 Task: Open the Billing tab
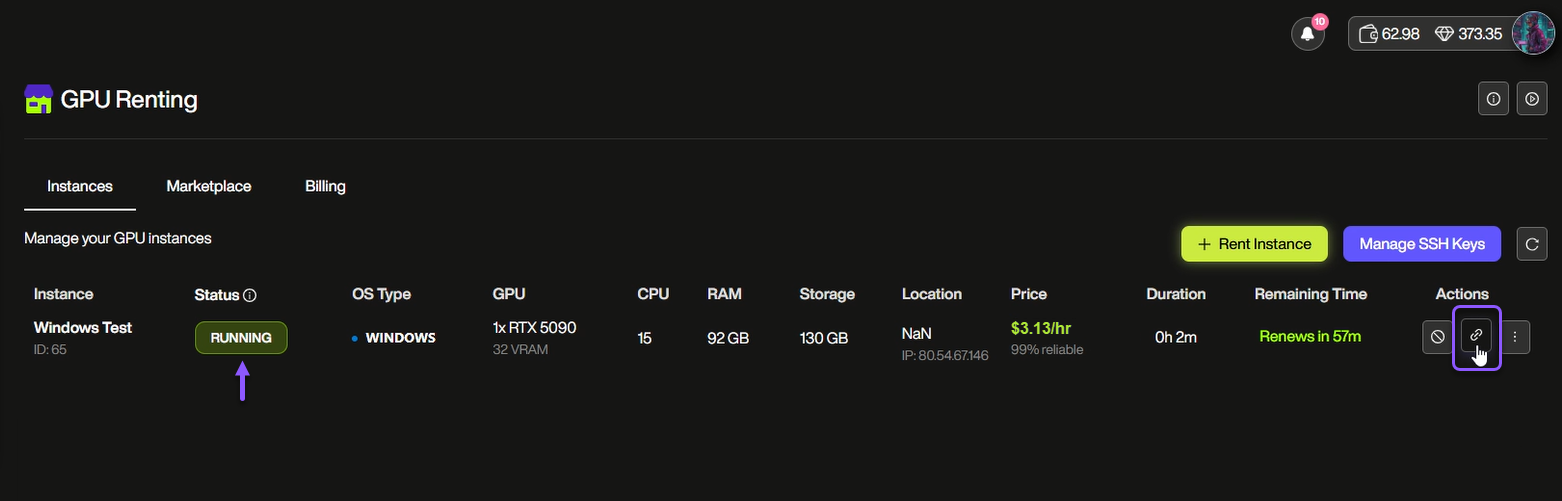pyautogui.click(x=325, y=186)
